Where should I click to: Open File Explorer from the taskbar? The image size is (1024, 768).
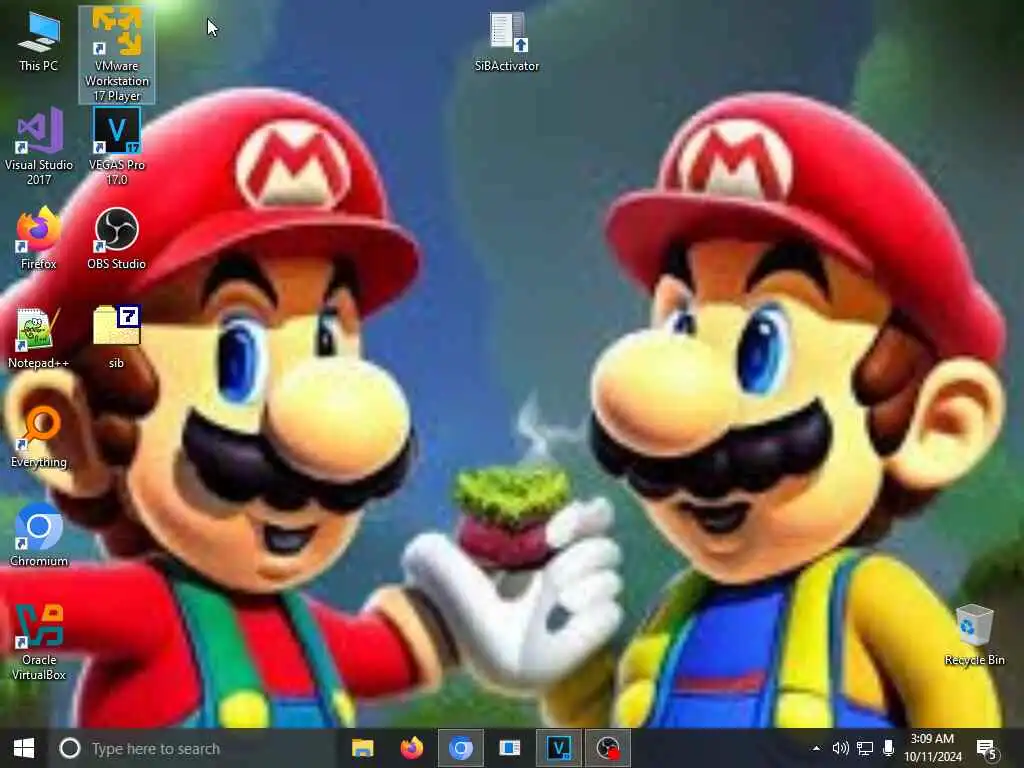[362, 748]
